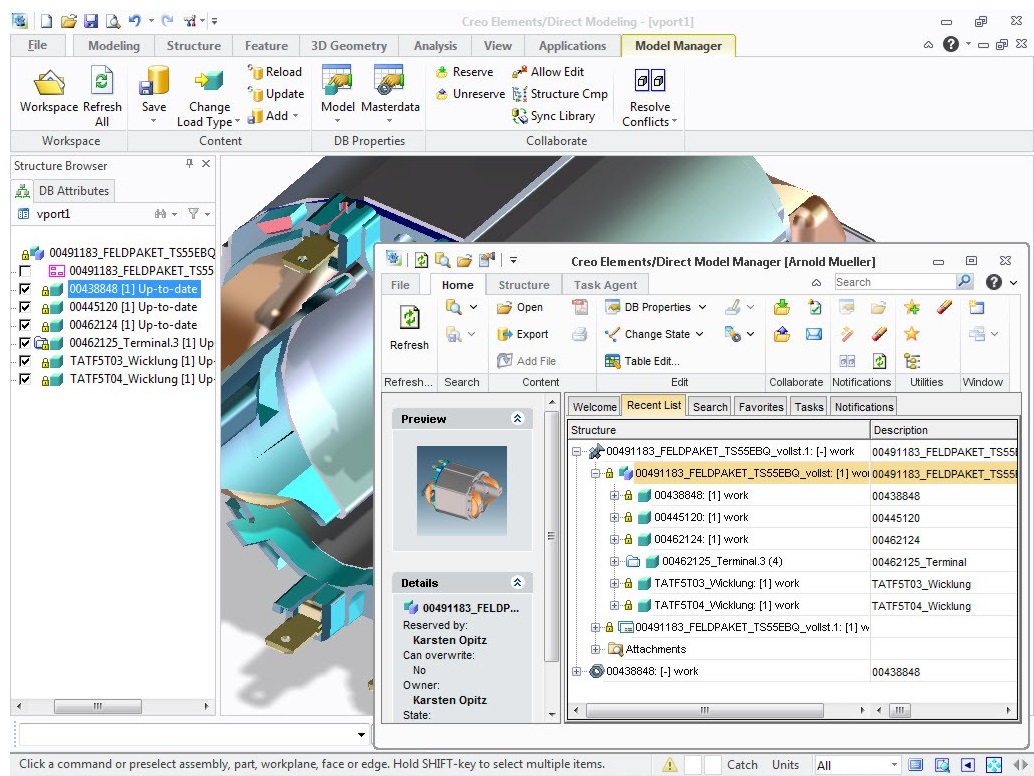Click the Update icon
Screen dimensions: 1034x776
255,94
